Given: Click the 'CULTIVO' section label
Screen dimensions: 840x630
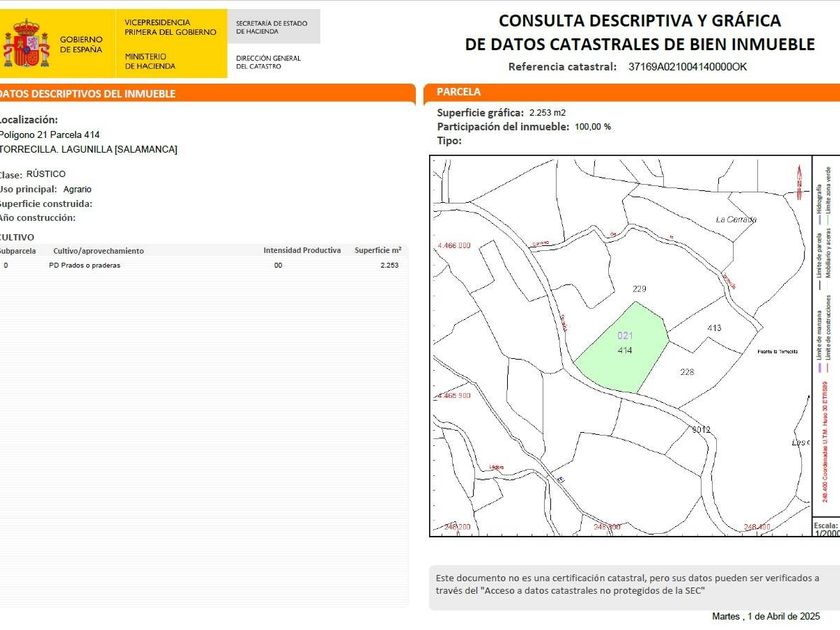Looking at the screenshot, I should [17, 237].
